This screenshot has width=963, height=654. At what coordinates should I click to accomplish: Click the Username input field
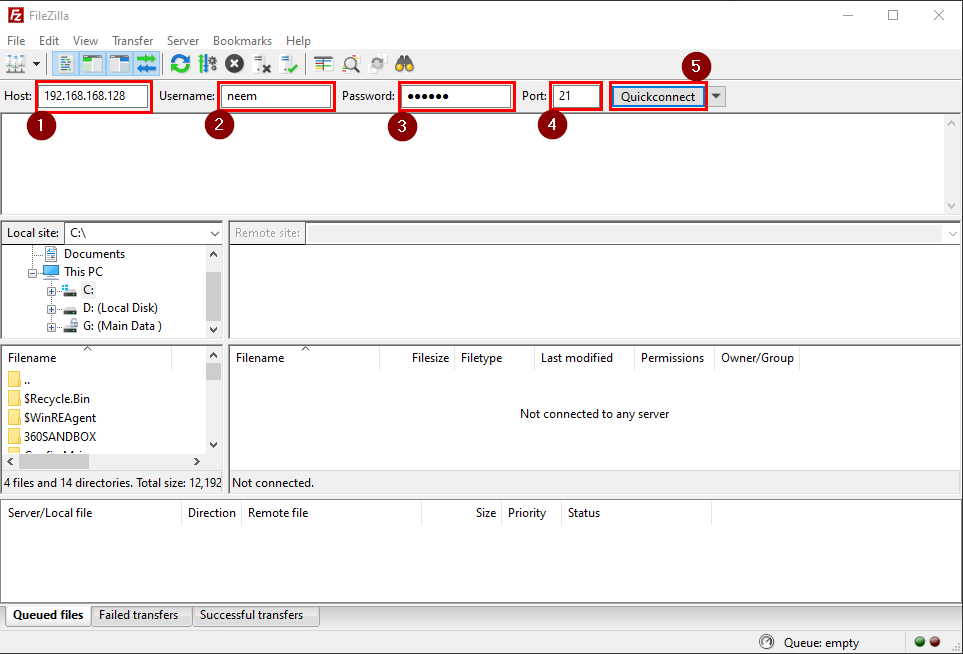(276, 96)
